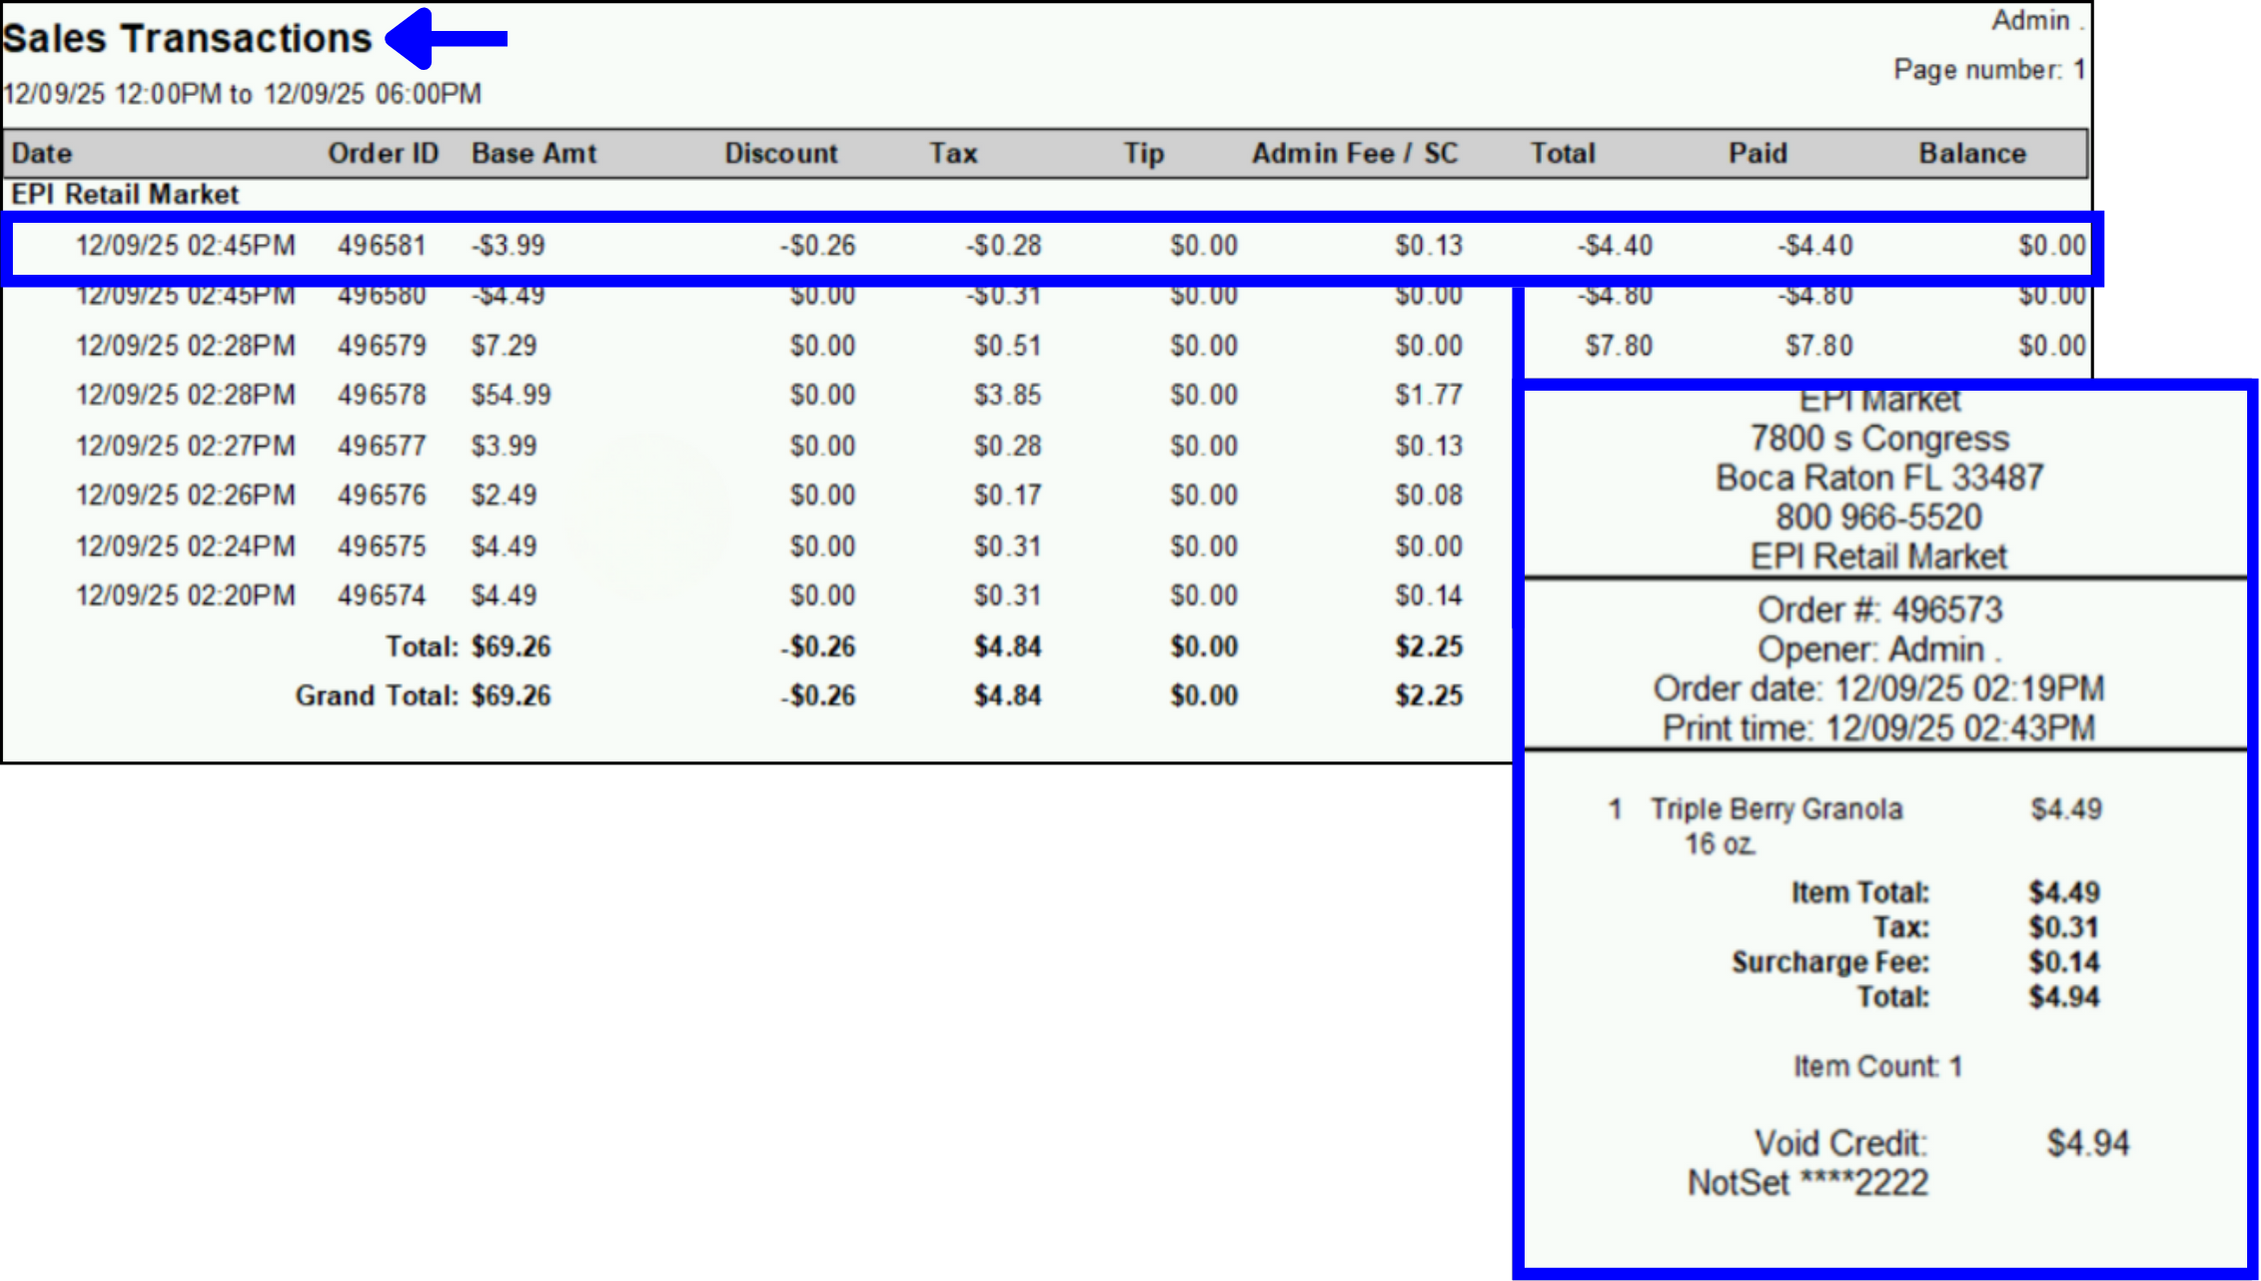The height and width of the screenshot is (1281, 2261).
Task: Click the Admin Fee / SC column header
Action: [1355, 153]
